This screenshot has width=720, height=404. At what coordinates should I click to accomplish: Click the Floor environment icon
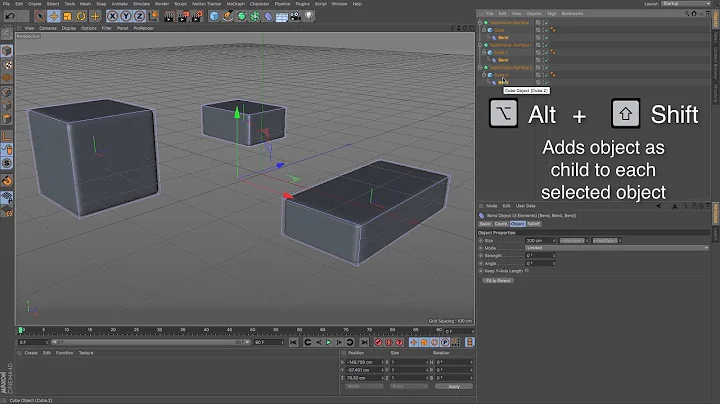[282, 17]
